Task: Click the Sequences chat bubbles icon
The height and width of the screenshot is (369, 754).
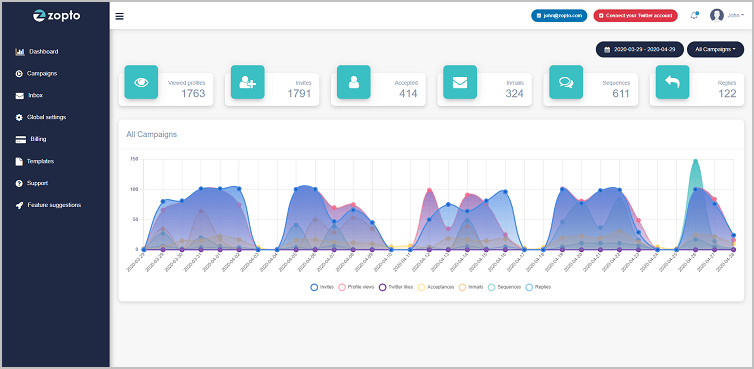Action: click(x=566, y=82)
